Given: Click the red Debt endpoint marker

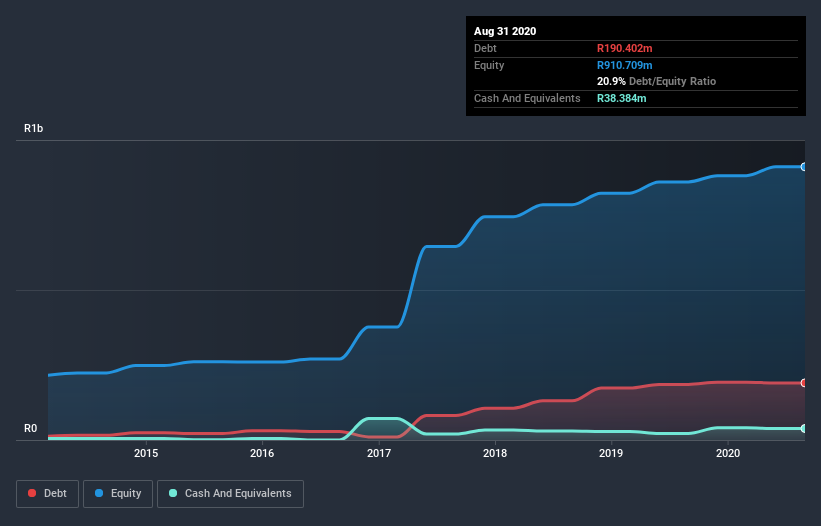Looking at the screenshot, I should tap(804, 383).
